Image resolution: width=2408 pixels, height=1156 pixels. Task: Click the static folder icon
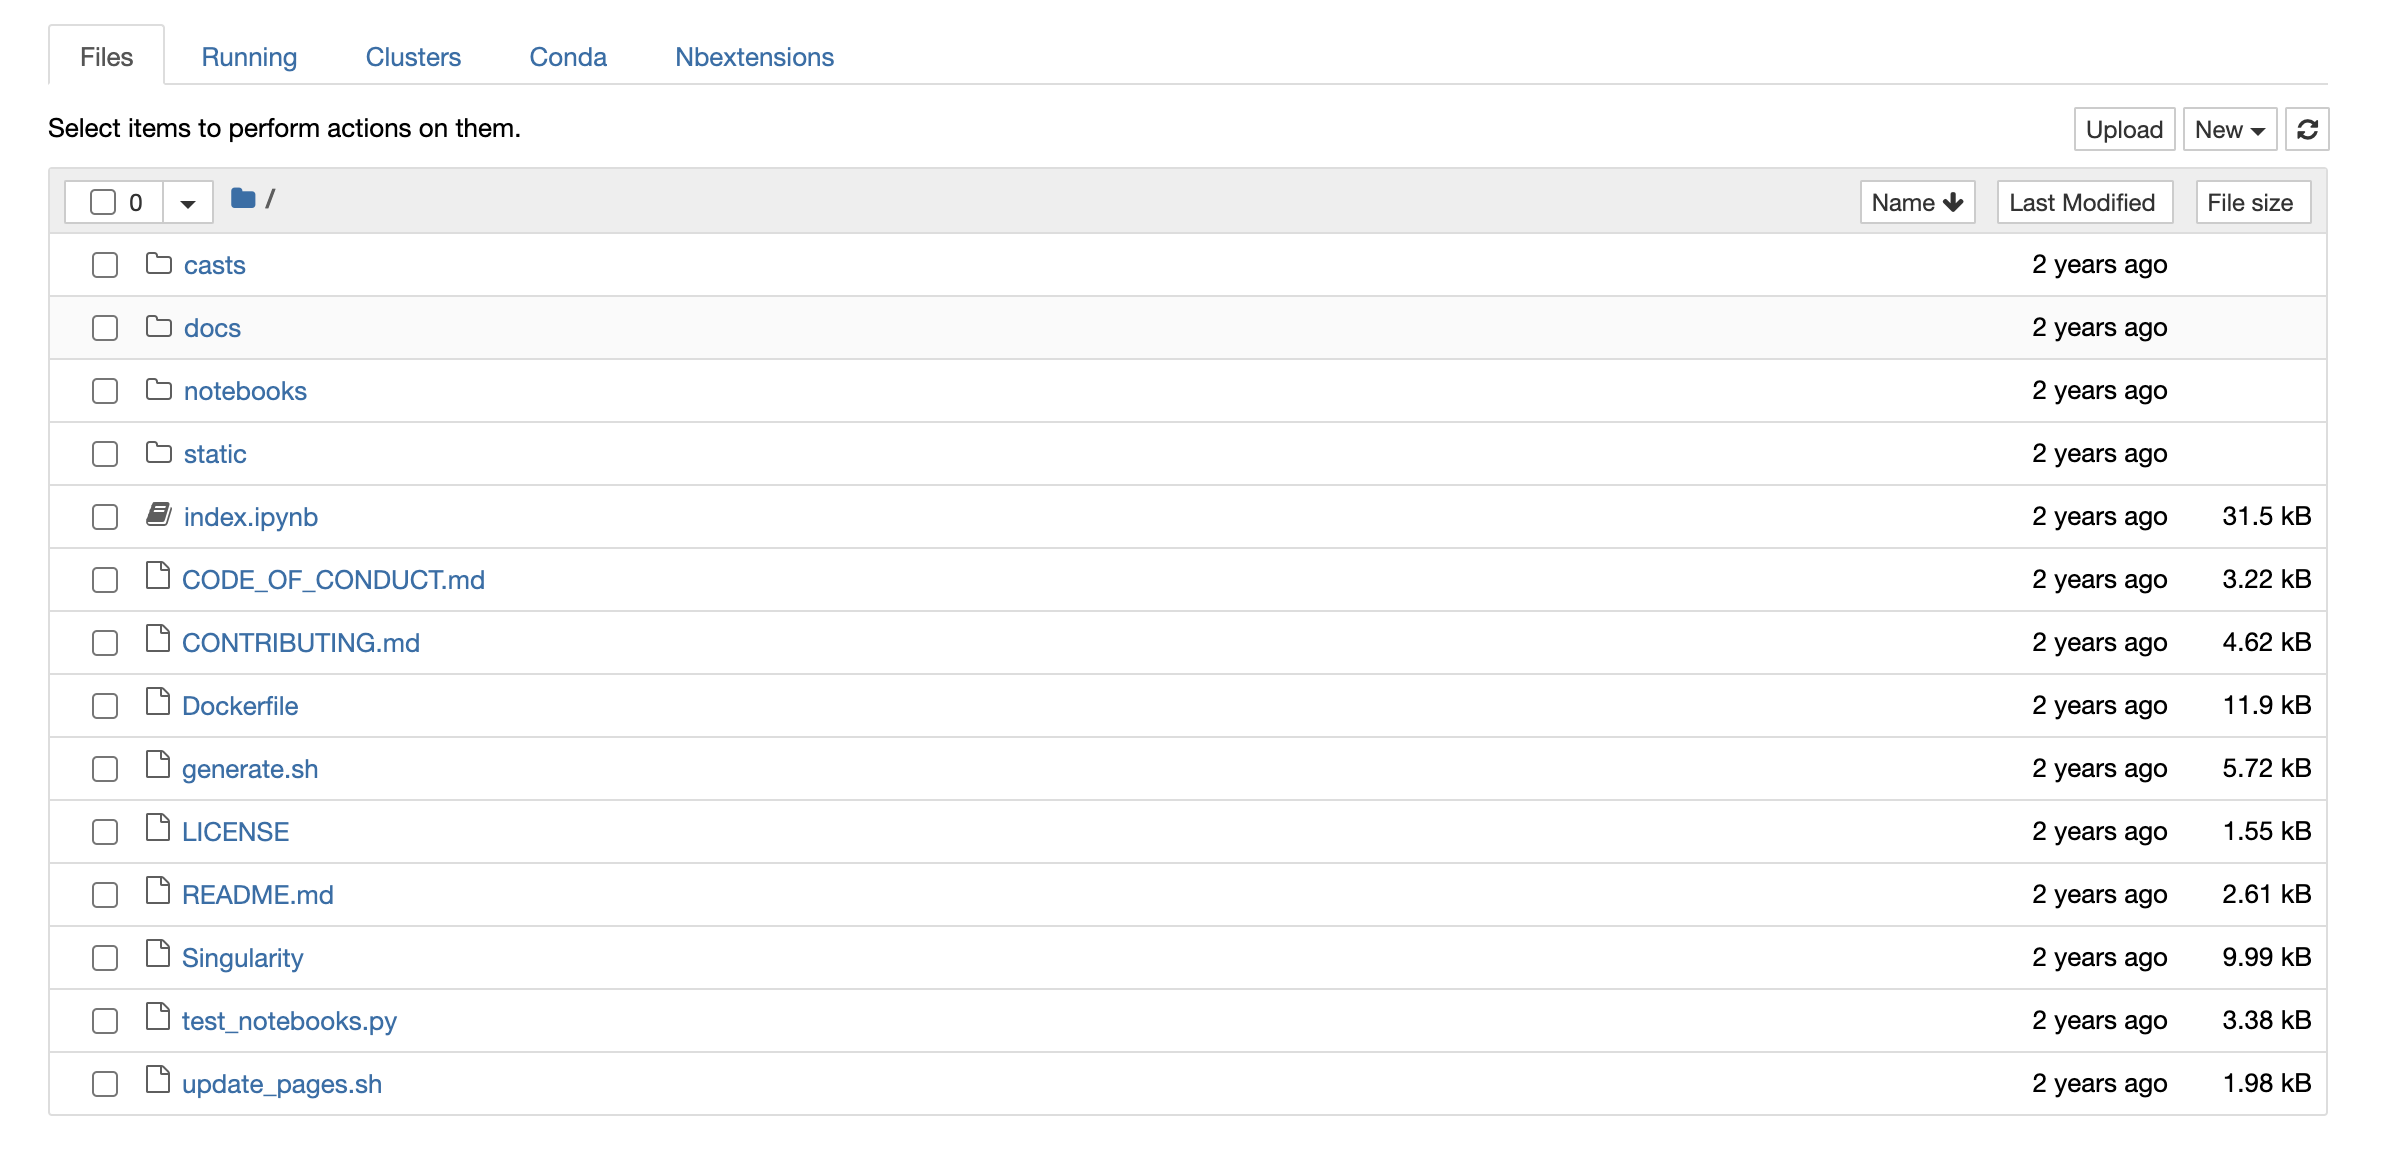pos(158,453)
